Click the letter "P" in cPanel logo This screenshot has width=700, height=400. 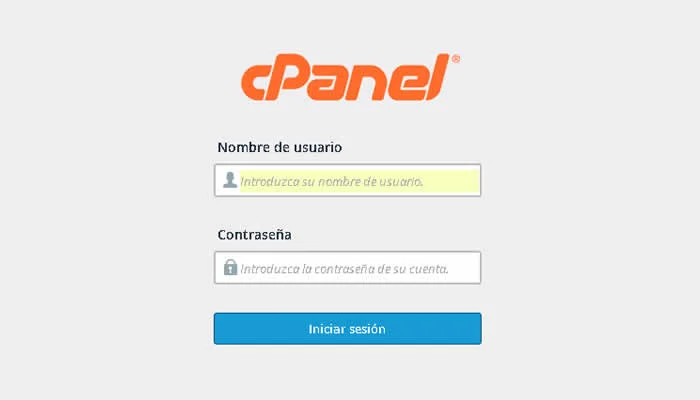(285, 77)
